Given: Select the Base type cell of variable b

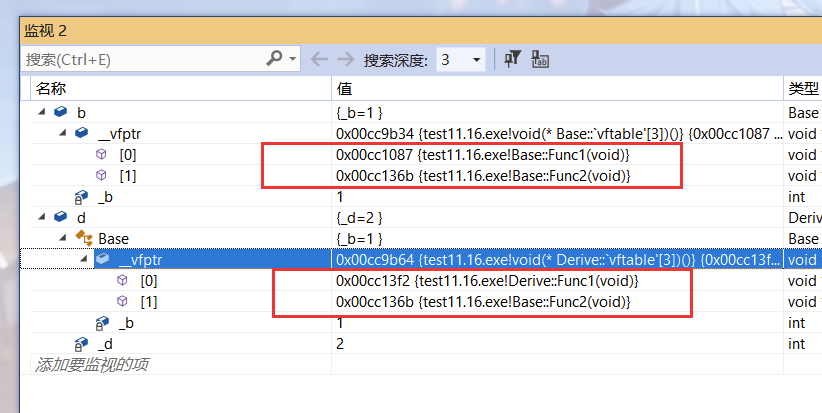Looking at the screenshot, I should pos(803,113).
